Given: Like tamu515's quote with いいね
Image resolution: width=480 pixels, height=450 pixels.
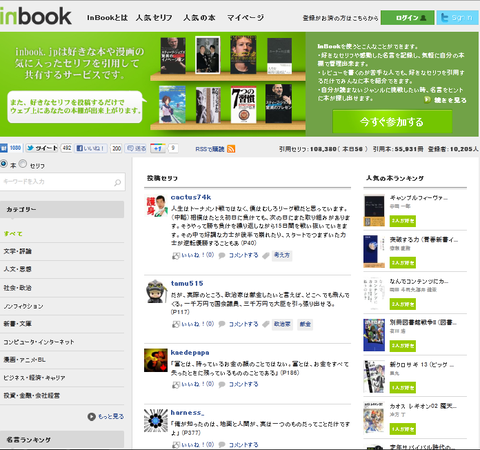Looking at the screenshot, I should click(x=193, y=324).
